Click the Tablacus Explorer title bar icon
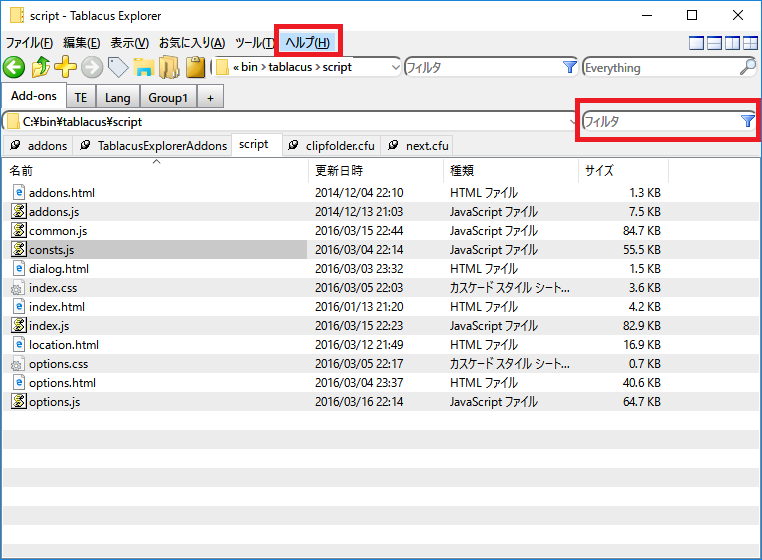Screen dimensions: 762x560 [17, 16]
